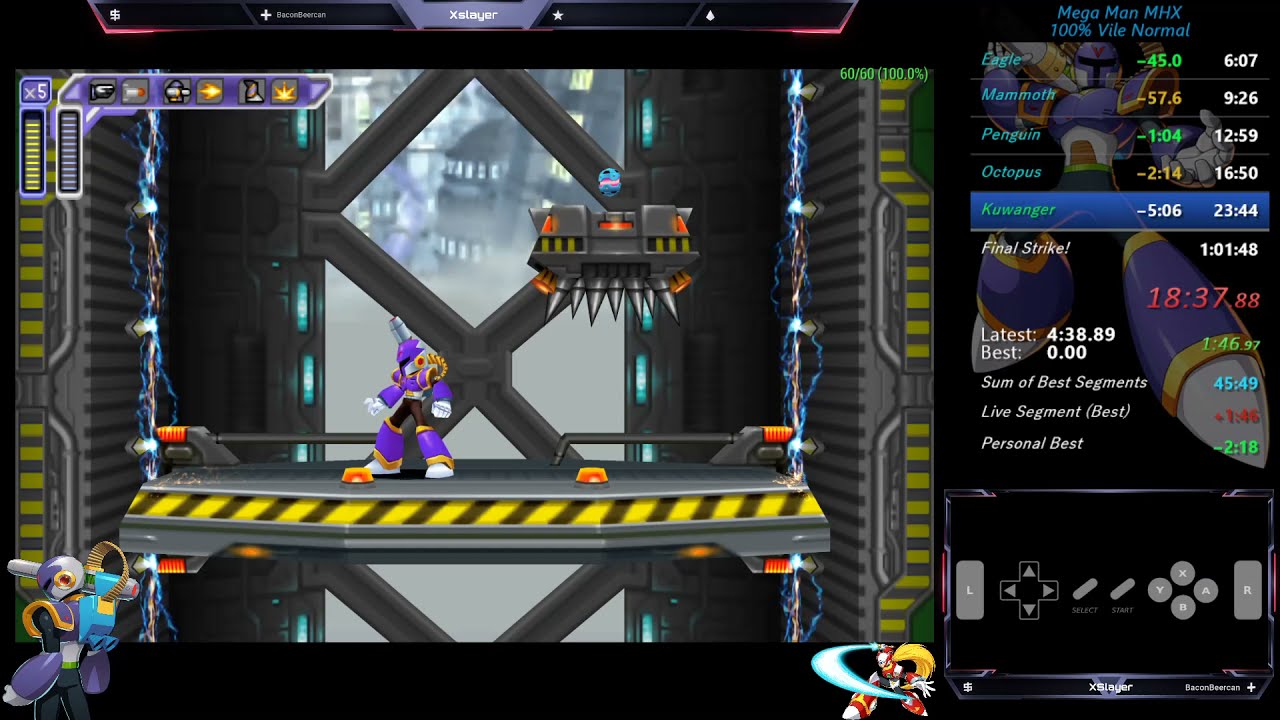The height and width of the screenshot is (720, 1280).
Task: Click the dollar sign icon in top banner
Action: click(x=116, y=15)
